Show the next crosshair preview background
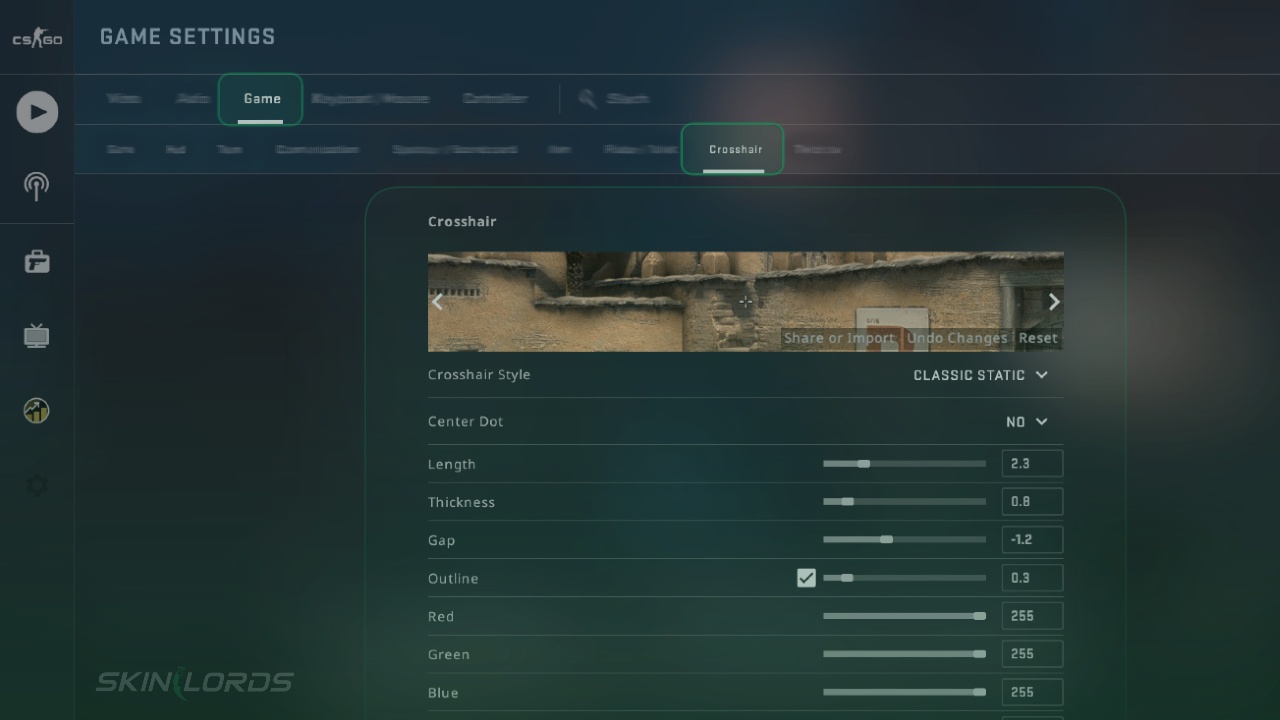The image size is (1280, 720). click(x=1053, y=301)
